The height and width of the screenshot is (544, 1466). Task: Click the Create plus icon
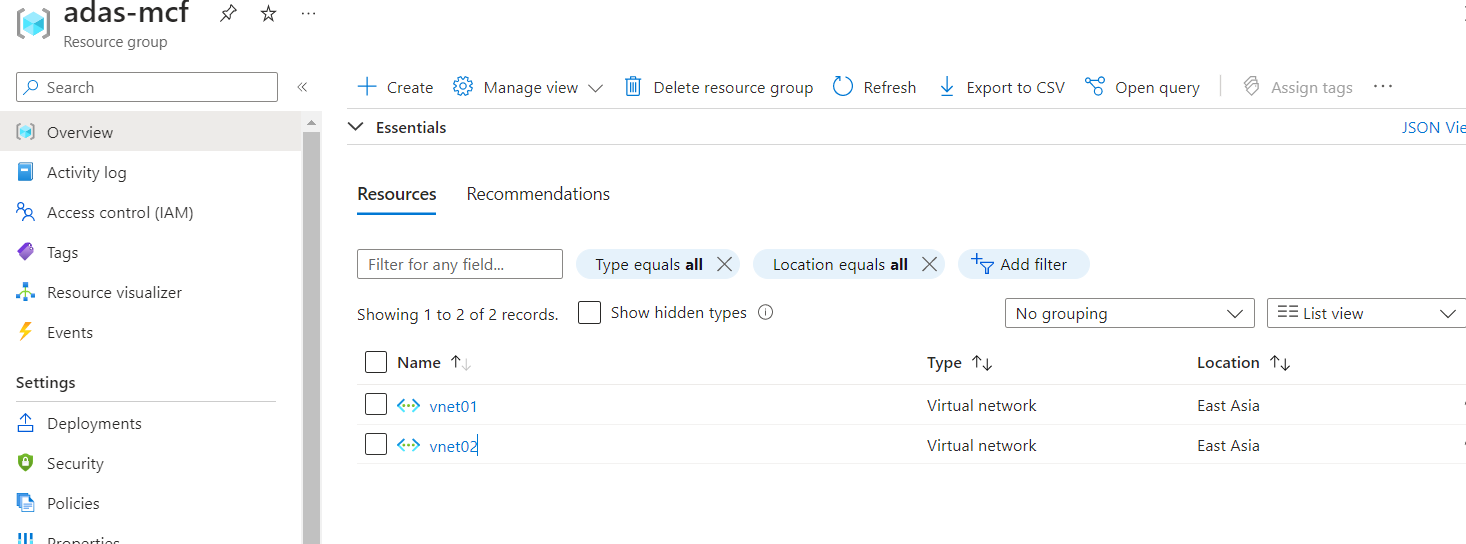tap(367, 87)
